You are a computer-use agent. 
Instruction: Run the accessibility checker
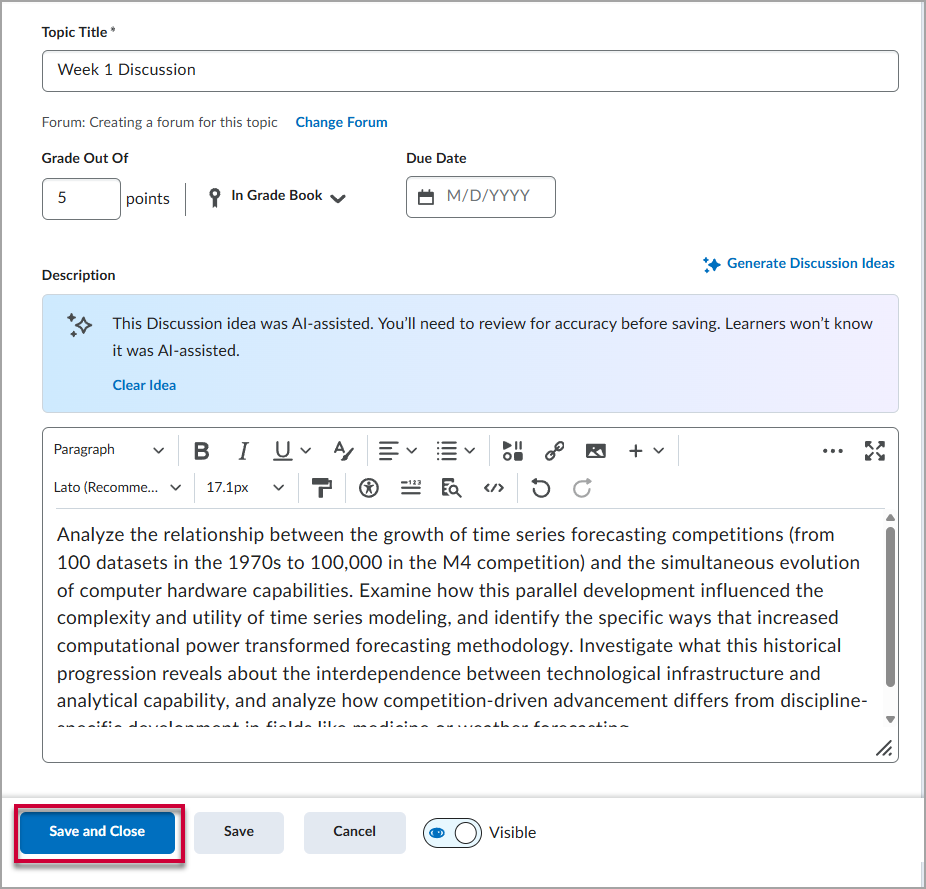coord(369,488)
